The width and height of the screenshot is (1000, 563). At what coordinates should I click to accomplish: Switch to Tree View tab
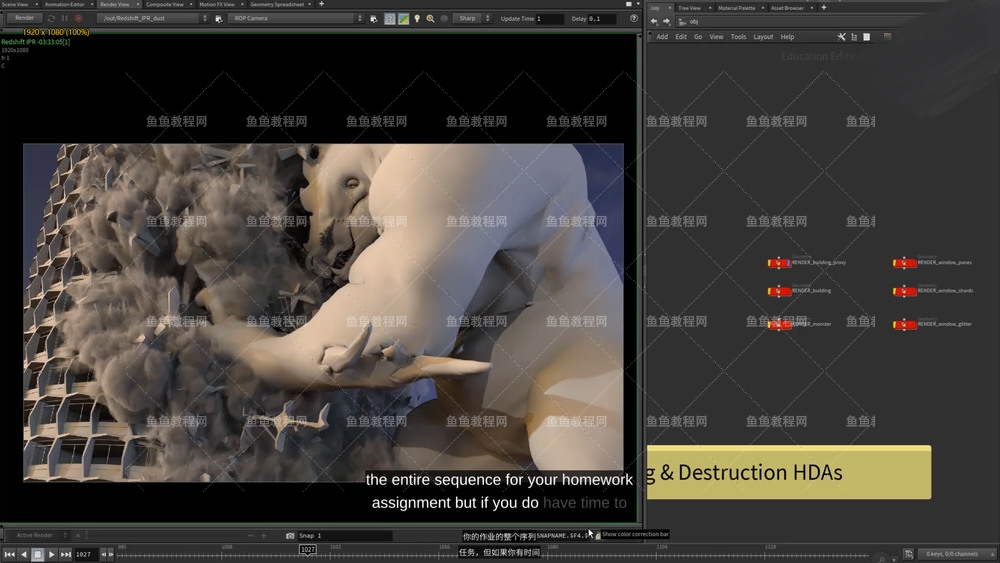(x=689, y=8)
